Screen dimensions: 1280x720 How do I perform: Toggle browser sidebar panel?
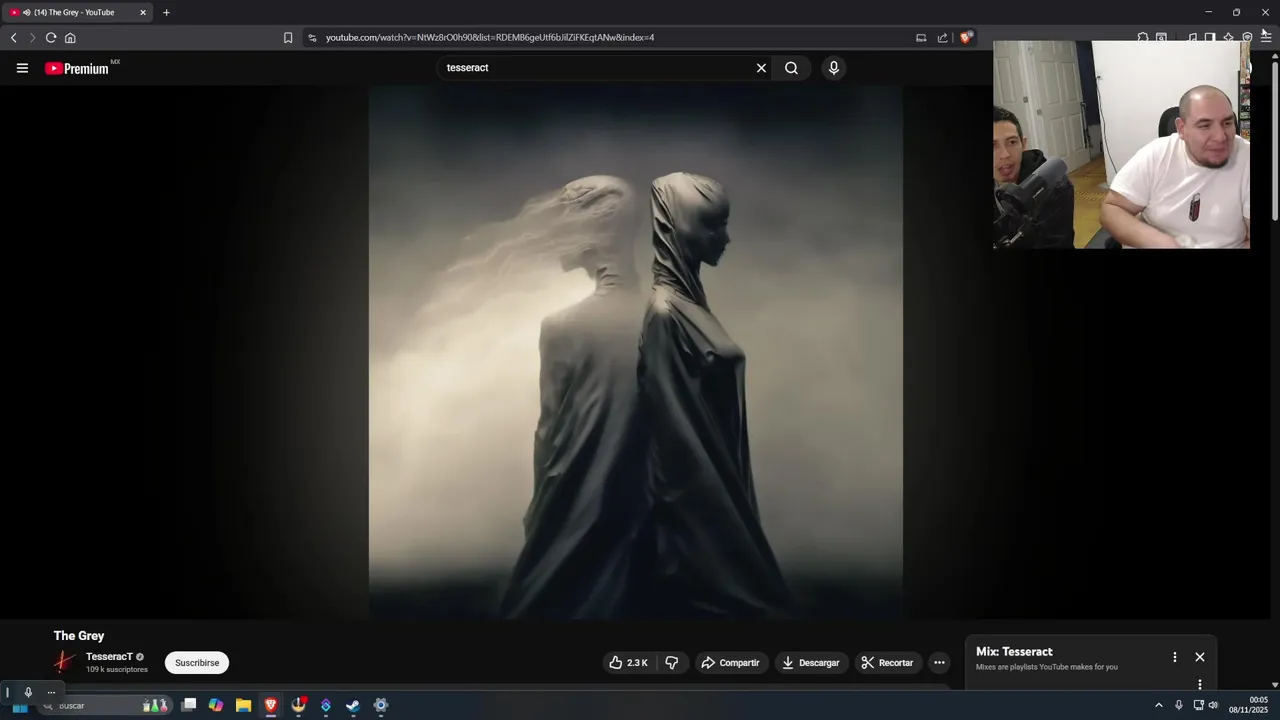click(x=1209, y=37)
